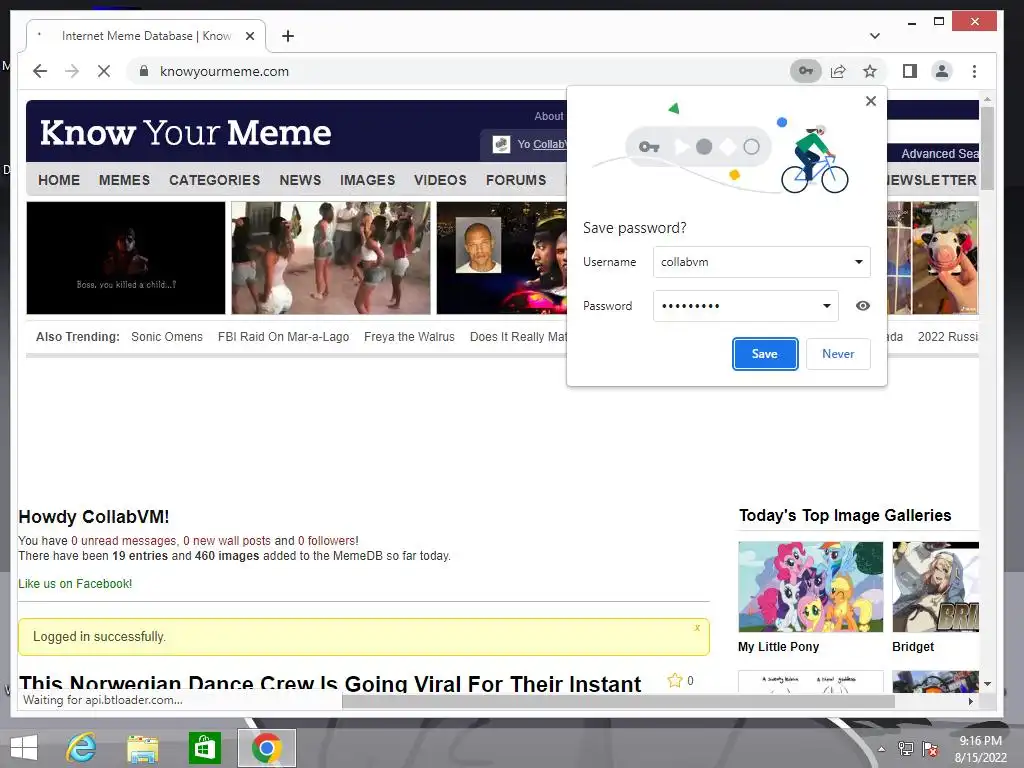Open Freya the Walrus trending link
Screen dimensions: 1024x768
pyautogui.click(x=409, y=337)
